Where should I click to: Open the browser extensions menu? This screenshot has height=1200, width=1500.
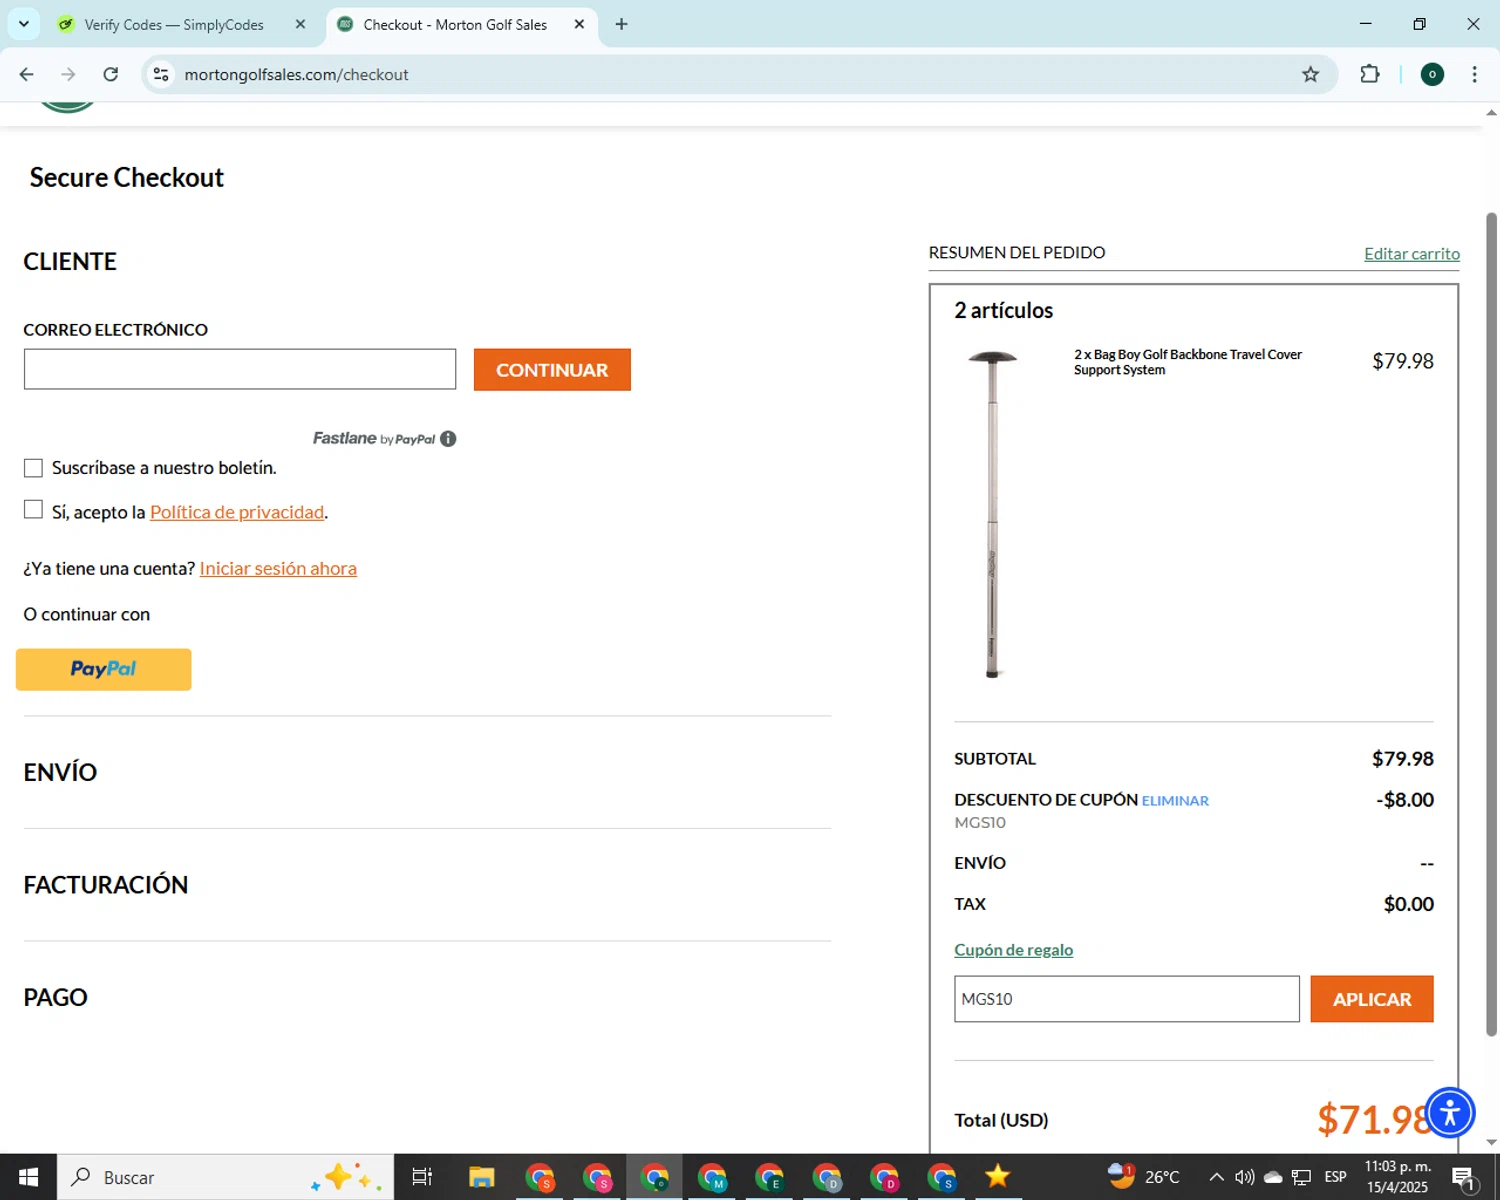(x=1370, y=74)
